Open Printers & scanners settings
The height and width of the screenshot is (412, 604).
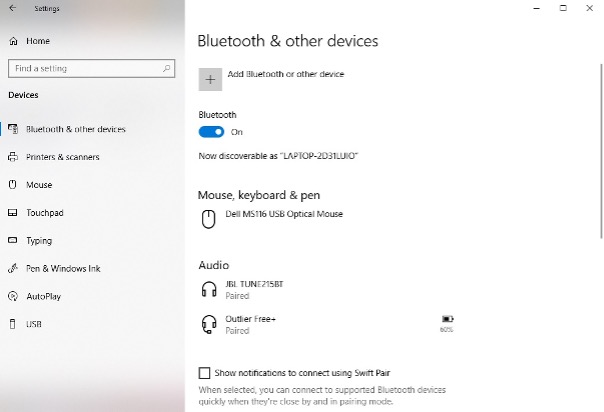(x=62, y=157)
